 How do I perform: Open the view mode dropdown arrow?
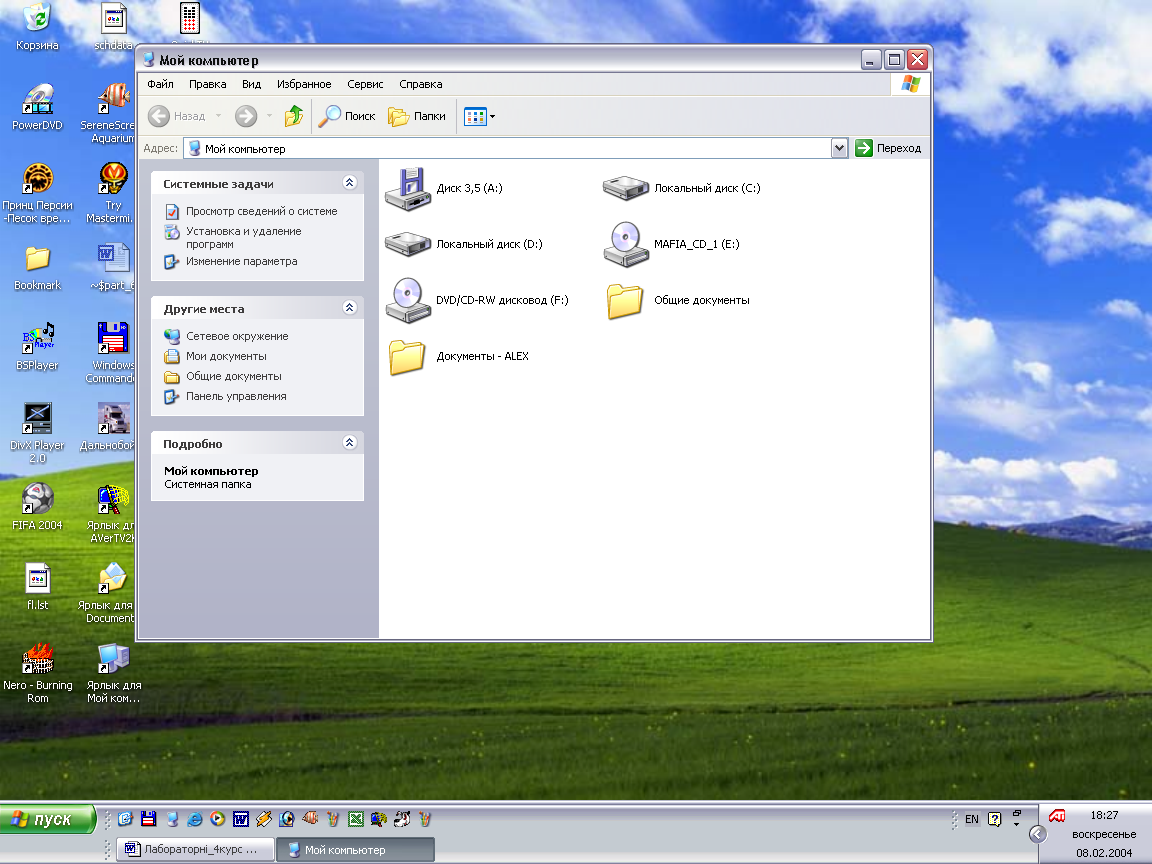point(492,116)
